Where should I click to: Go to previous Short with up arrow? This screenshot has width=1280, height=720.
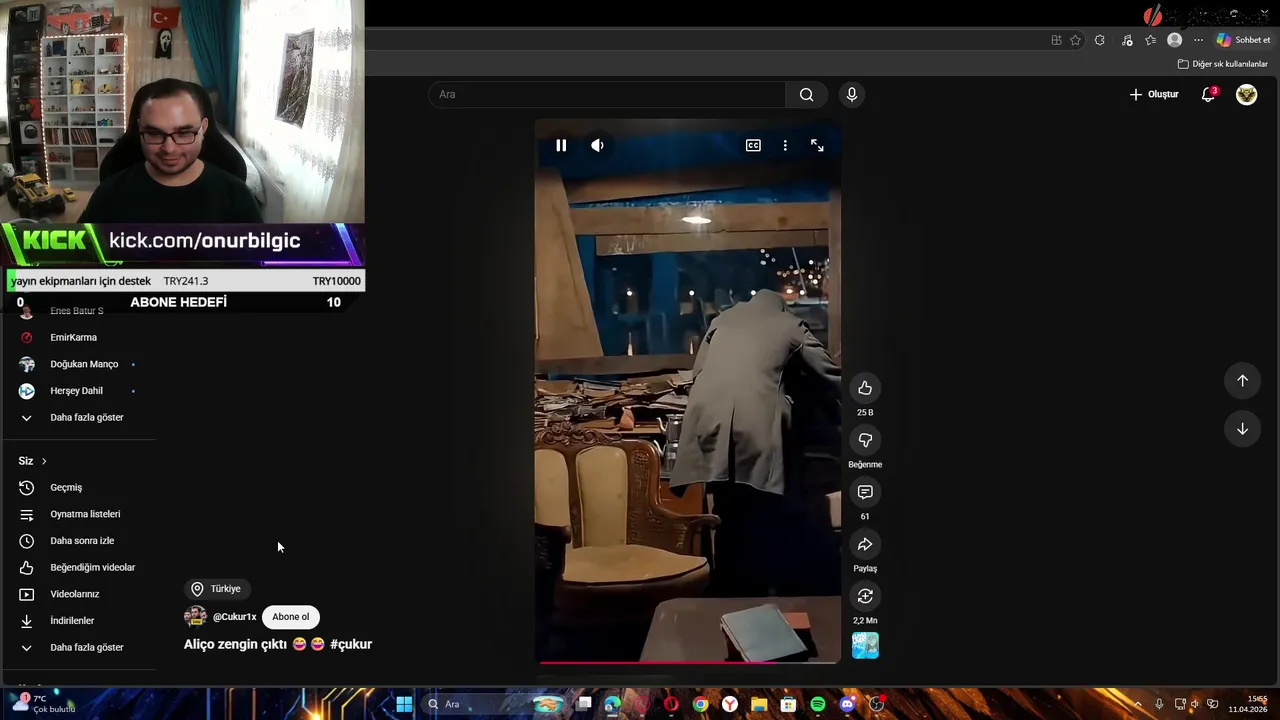coord(1242,381)
